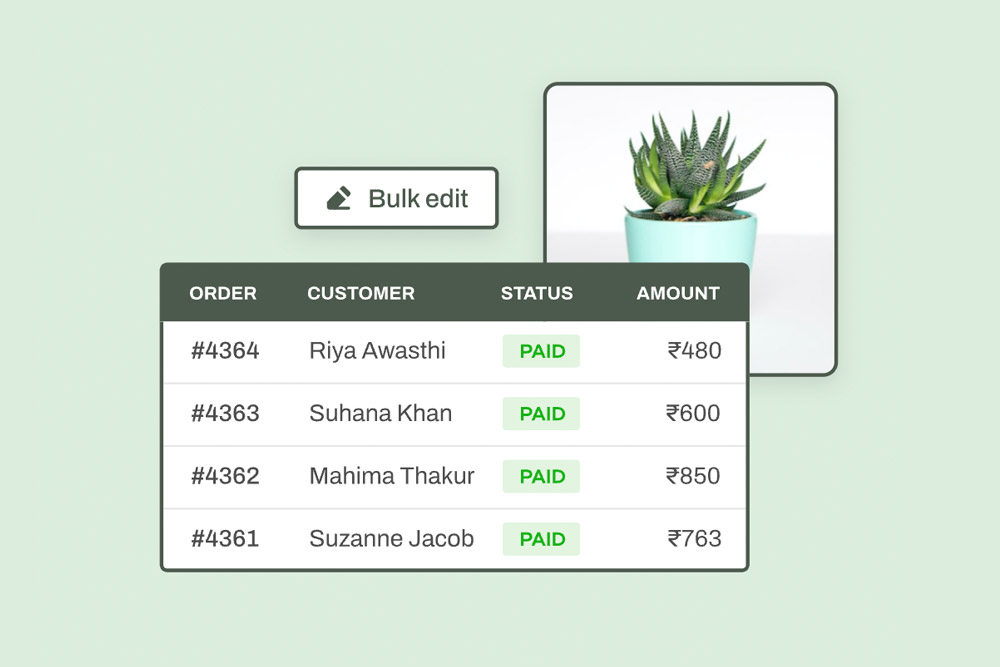Image resolution: width=1000 pixels, height=667 pixels.
Task: Sort by the ORDER column header
Action: 223,293
